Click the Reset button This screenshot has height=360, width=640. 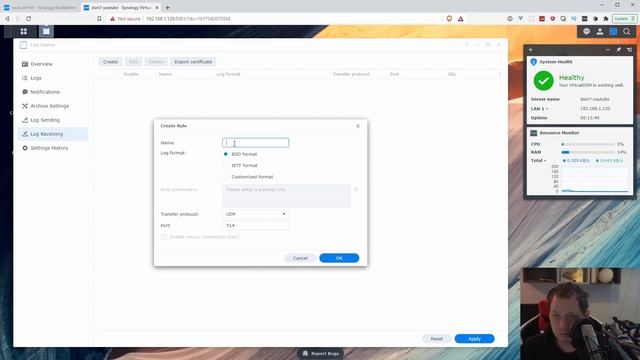pos(436,339)
